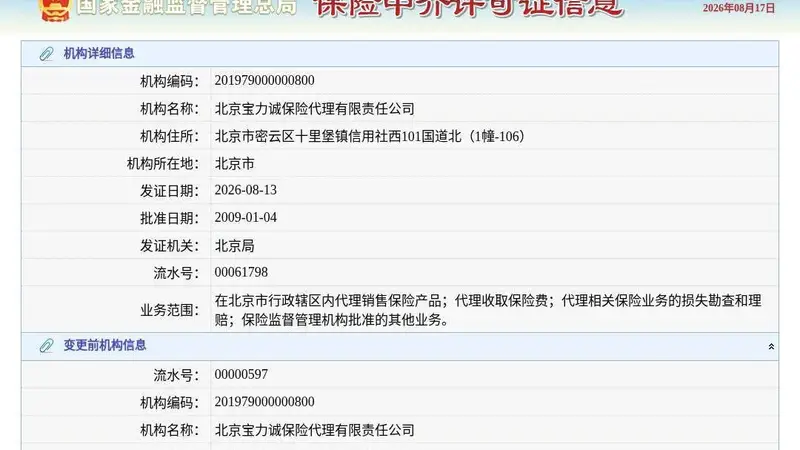Click the 业务范围 description text
This screenshot has height=450, width=800.
click(x=488, y=310)
